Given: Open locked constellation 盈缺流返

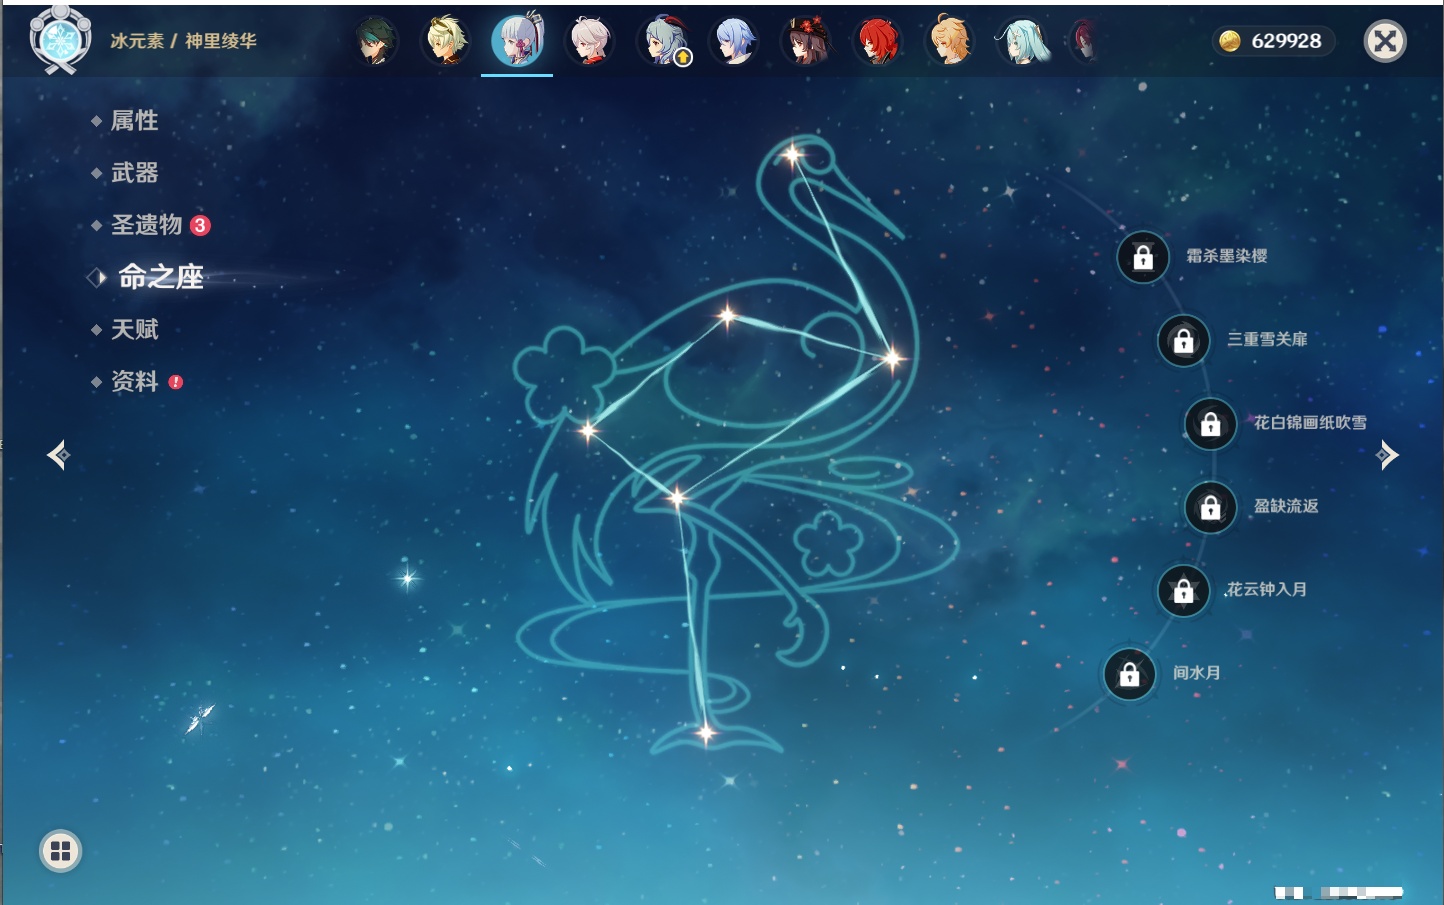Looking at the screenshot, I should [x=1211, y=507].
